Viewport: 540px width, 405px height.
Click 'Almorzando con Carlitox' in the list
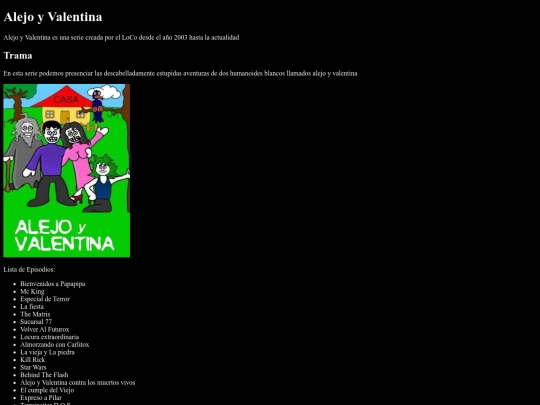coord(55,344)
